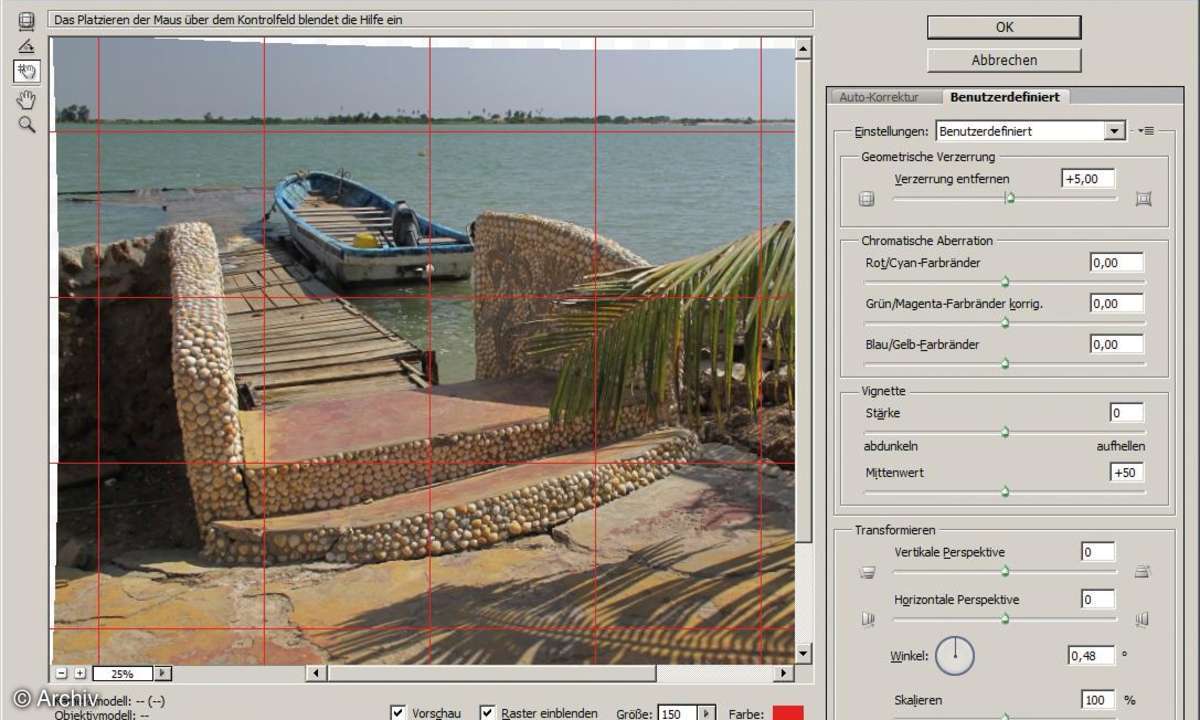Click the preview vertical scrollbar up arrow
This screenshot has width=1200, height=720.
tap(803, 47)
